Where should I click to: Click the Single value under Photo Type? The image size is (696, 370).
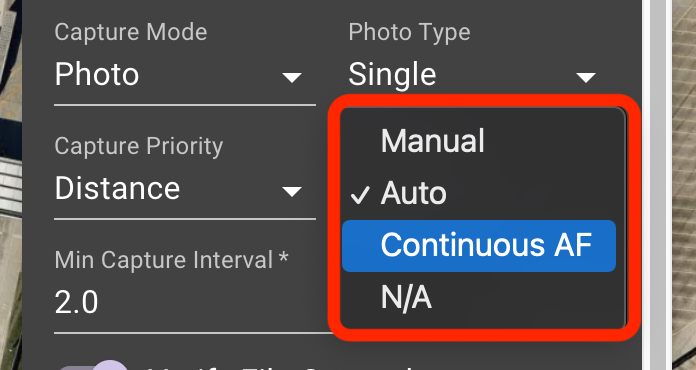392,74
